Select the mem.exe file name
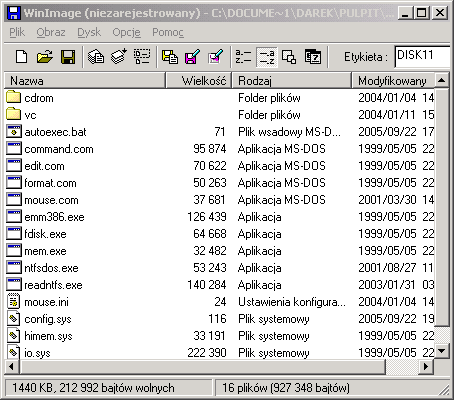Viewport: 454px width, 400px height. coord(45,251)
